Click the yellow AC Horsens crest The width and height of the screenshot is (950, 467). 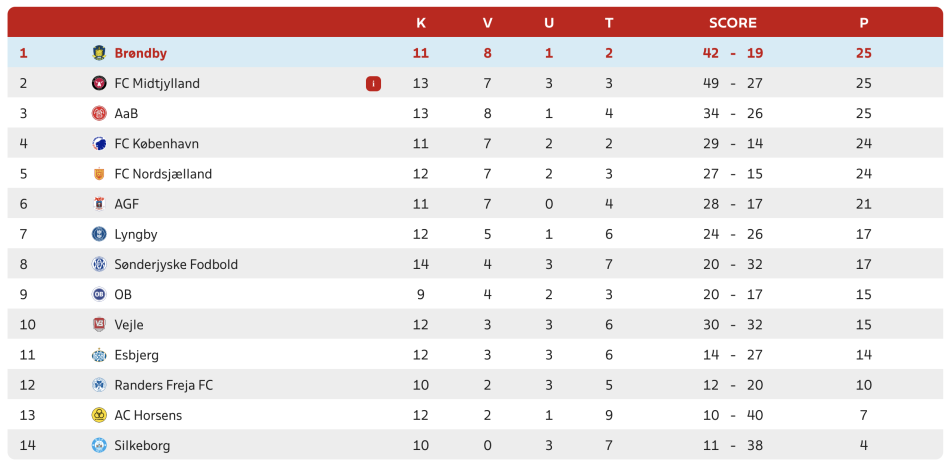click(99, 415)
